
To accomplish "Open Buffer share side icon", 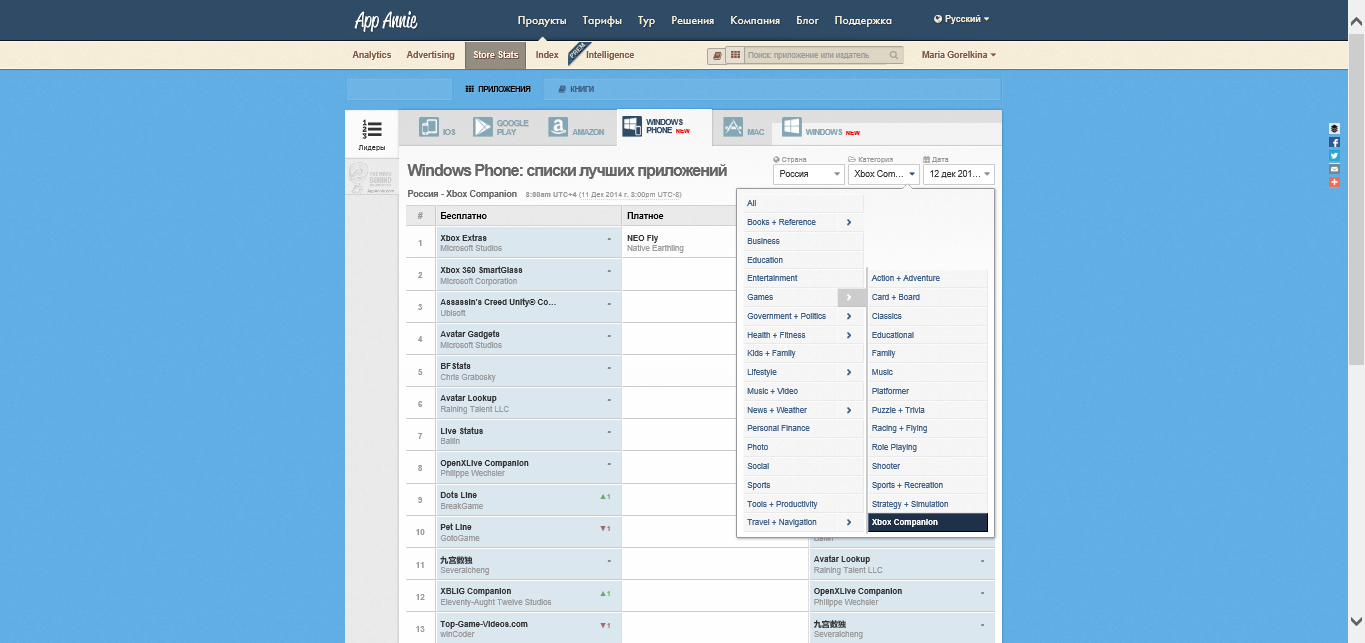I will pyautogui.click(x=1334, y=129).
